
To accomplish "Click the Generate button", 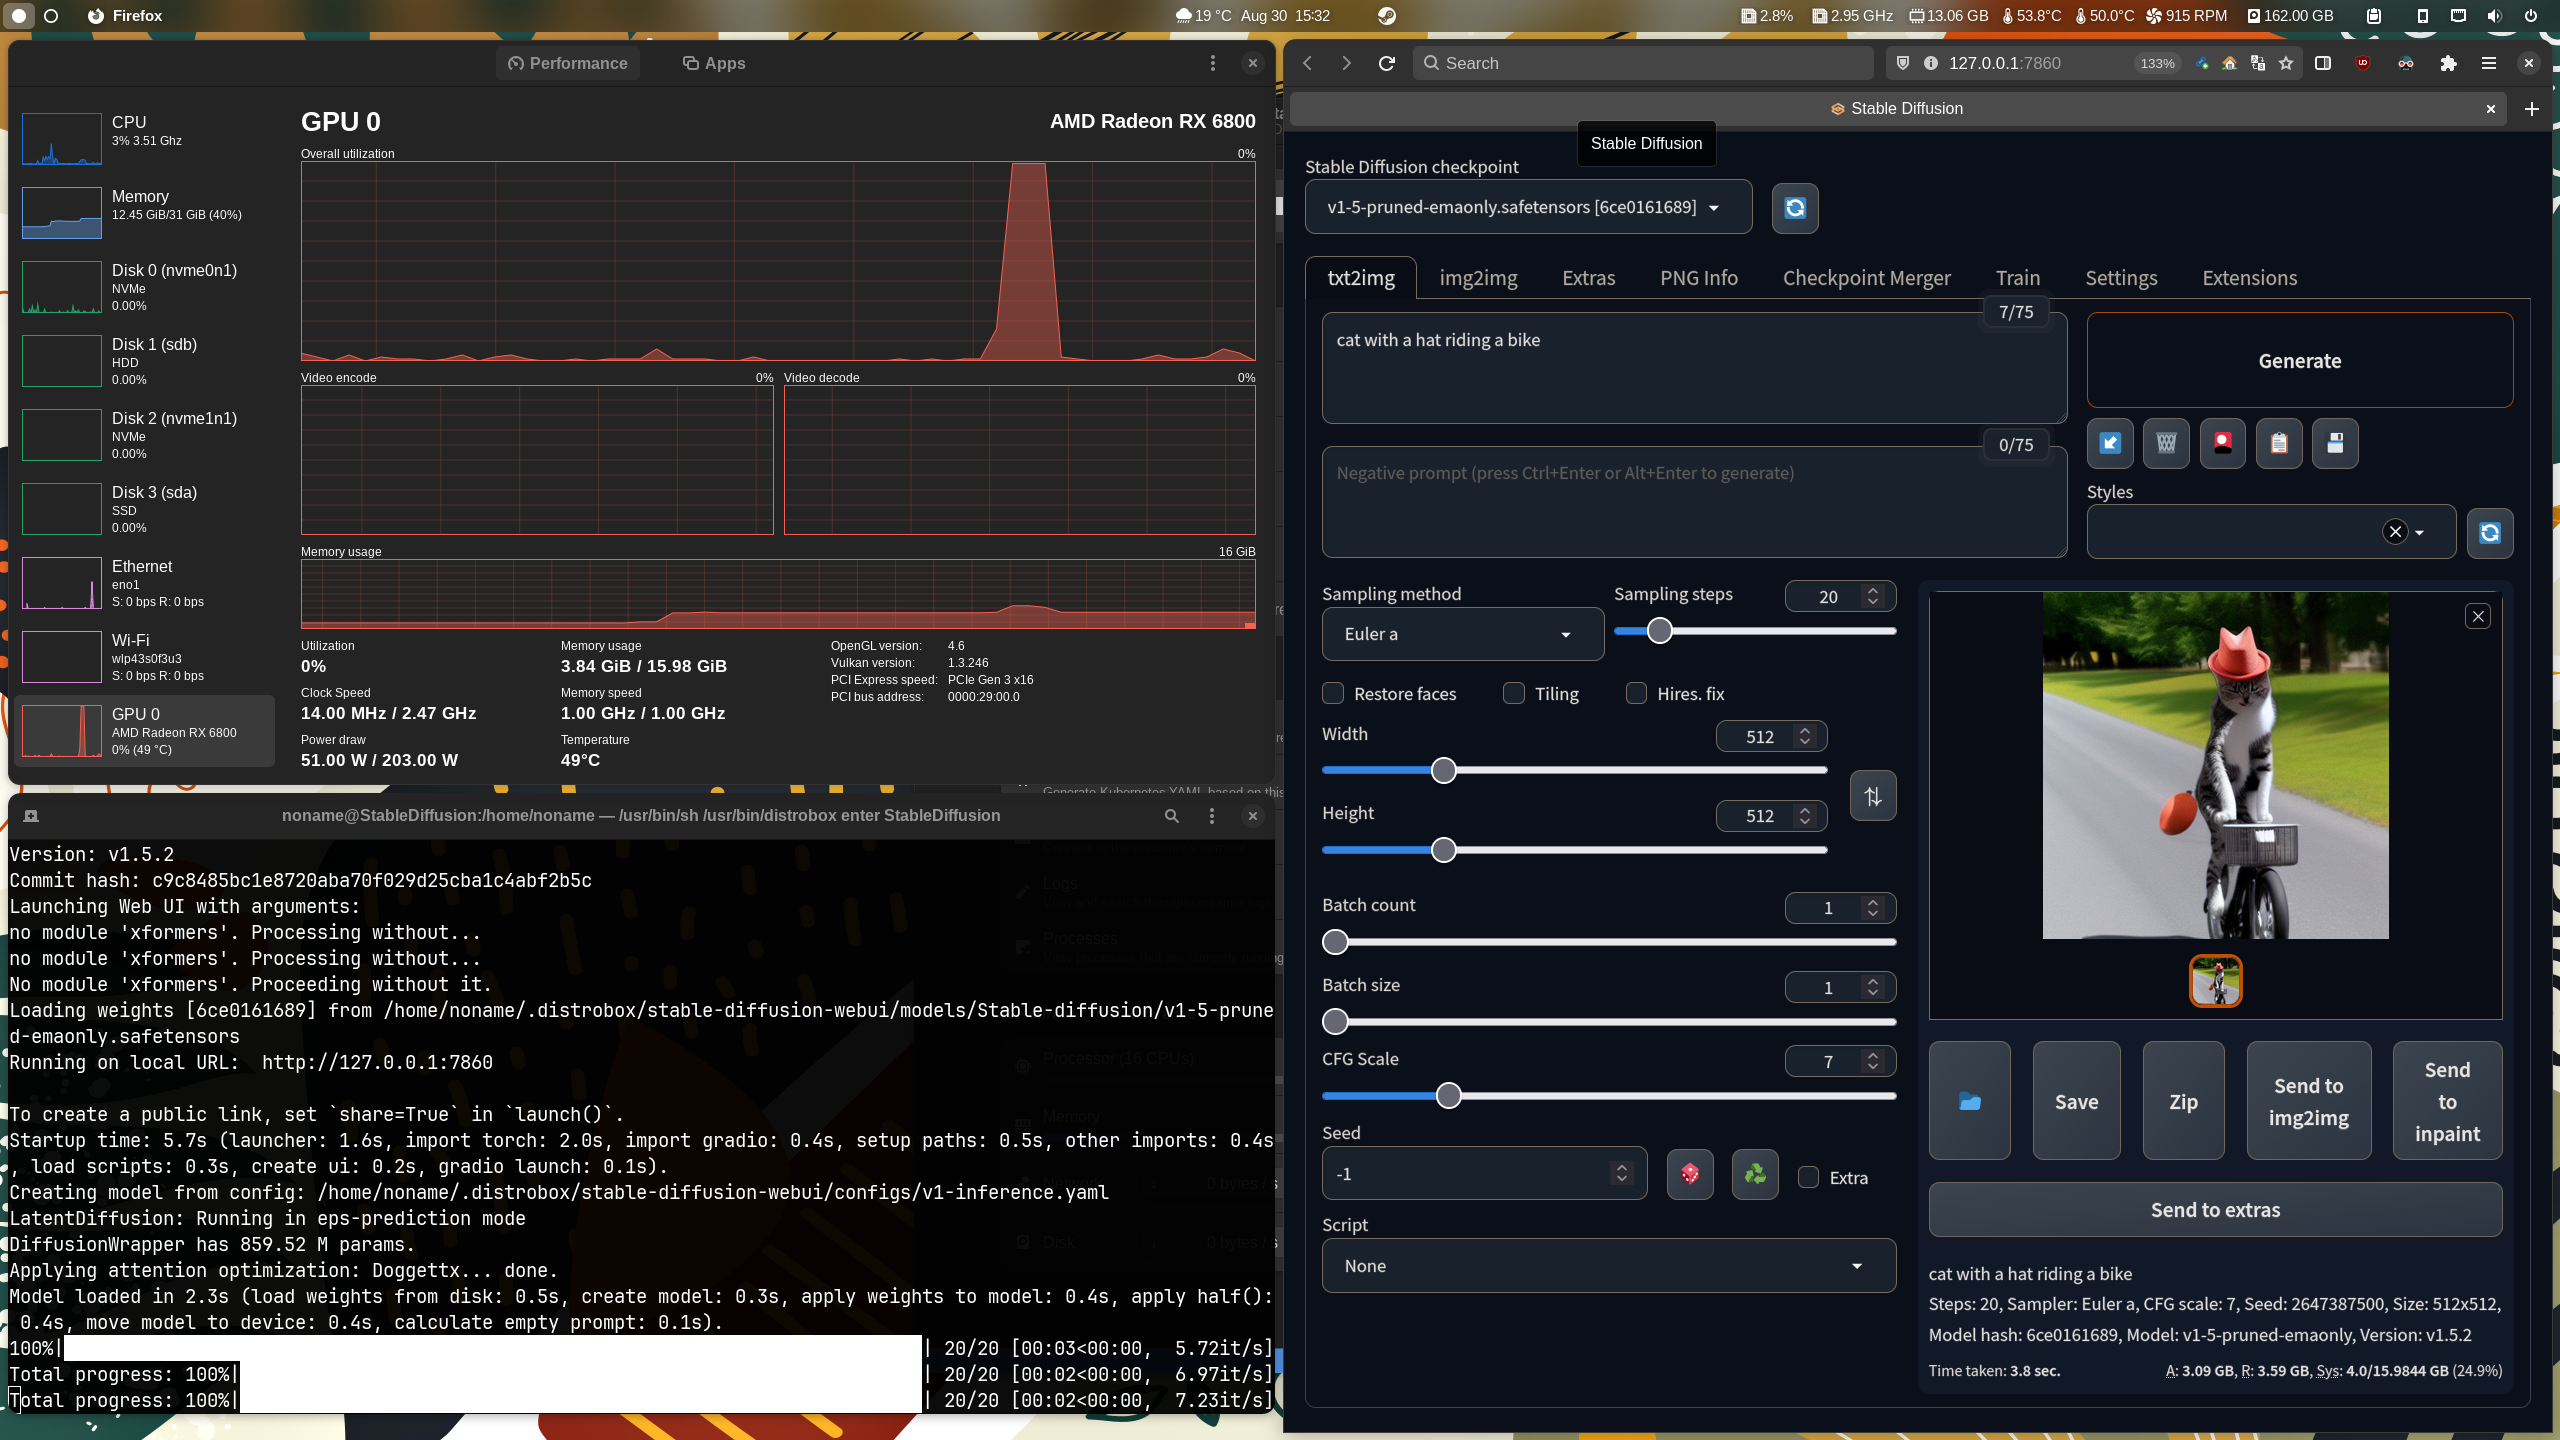I will (x=2300, y=361).
